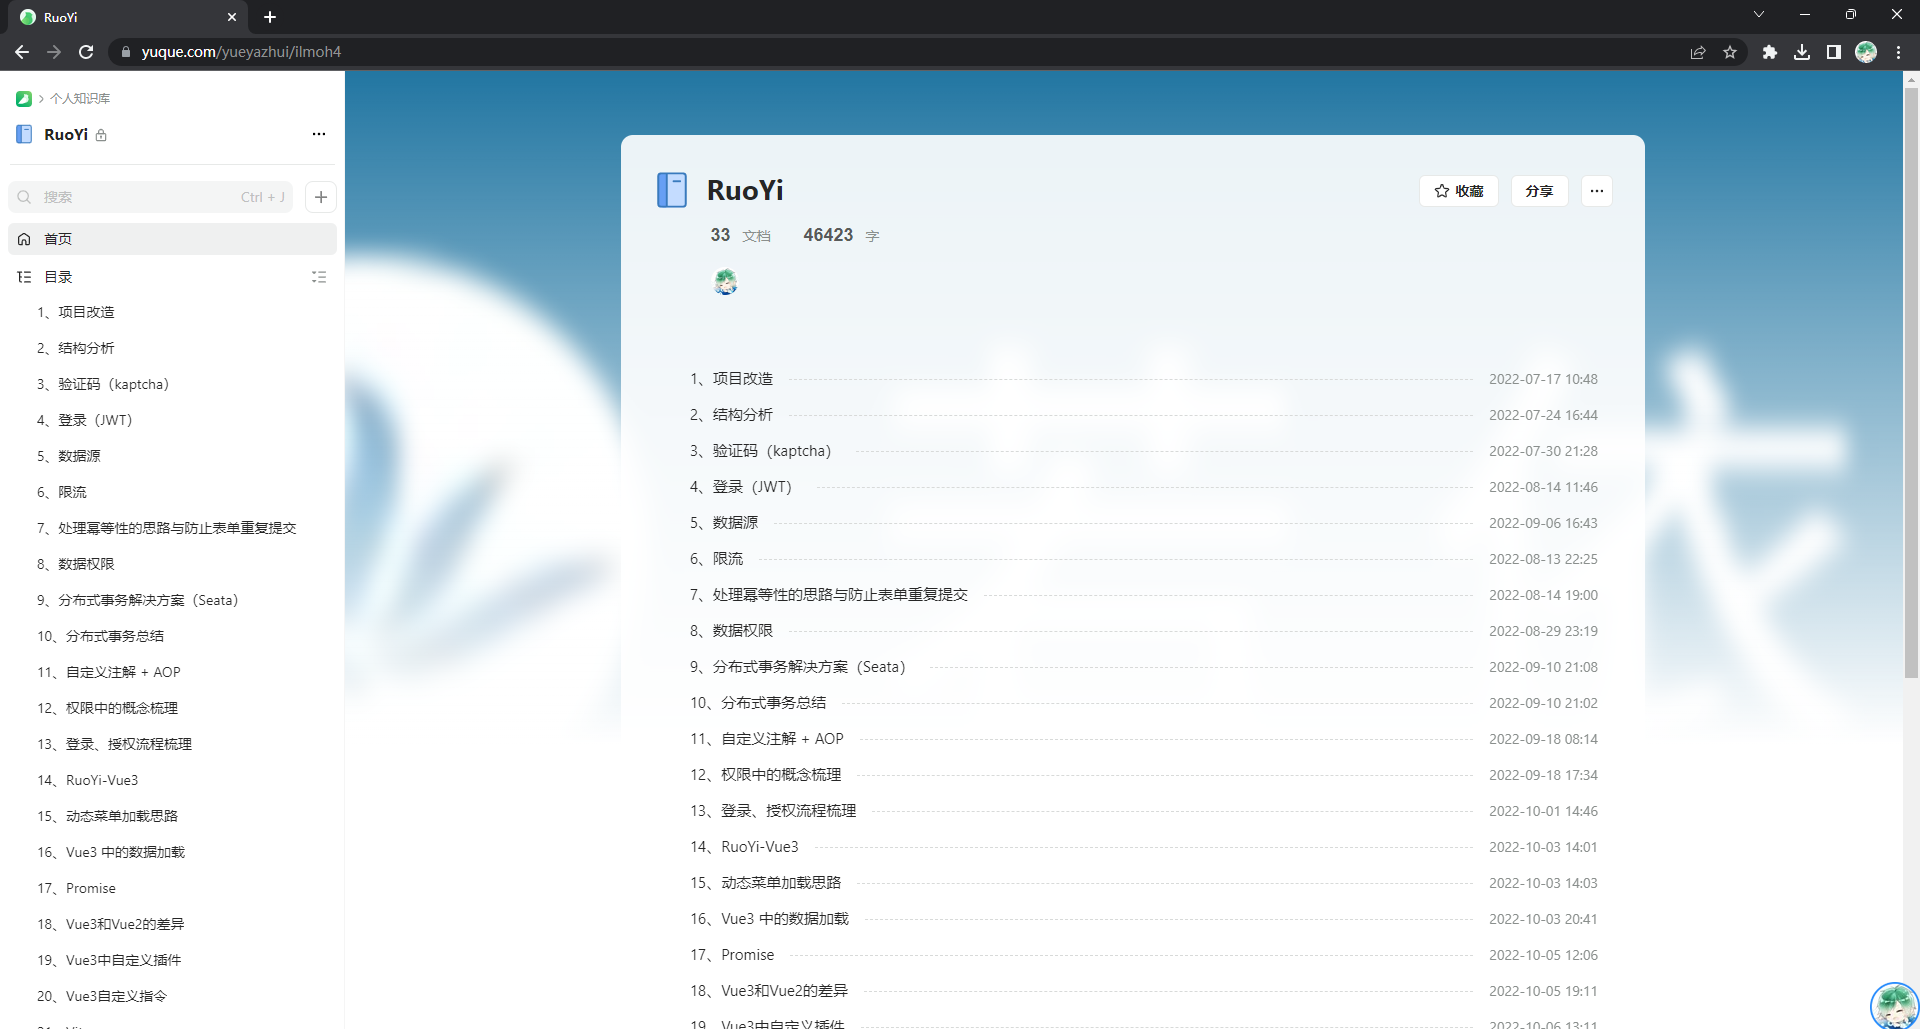Open sidebar item 12、权限中的概念梳理

pos(108,708)
